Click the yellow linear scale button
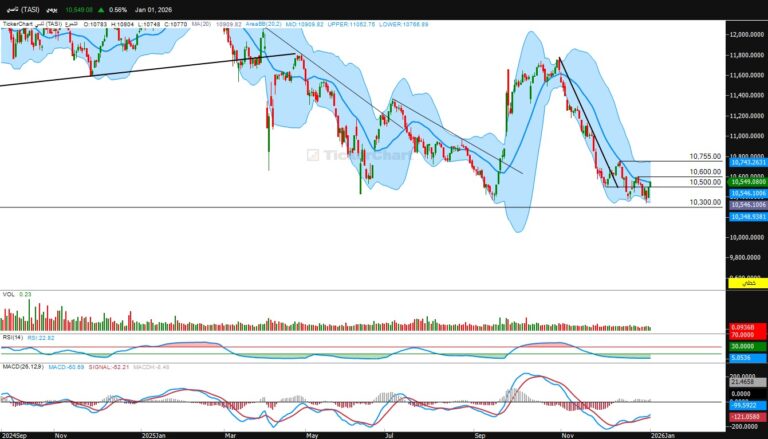Image resolution: width=768 pixels, height=439 pixels. tap(747, 284)
